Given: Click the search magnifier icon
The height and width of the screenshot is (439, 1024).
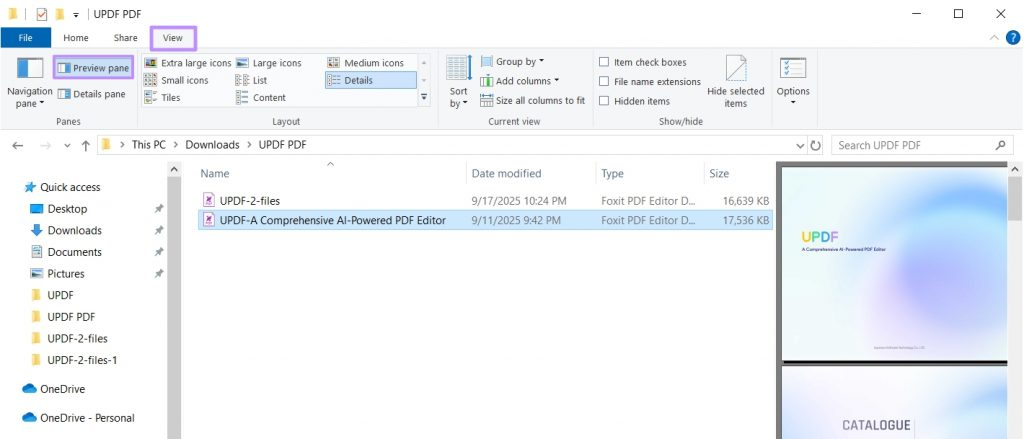Looking at the screenshot, I should click(1000, 145).
